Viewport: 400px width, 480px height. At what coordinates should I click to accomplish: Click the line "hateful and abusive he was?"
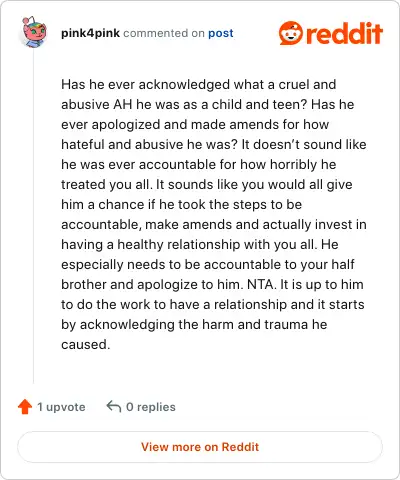click(x=214, y=144)
